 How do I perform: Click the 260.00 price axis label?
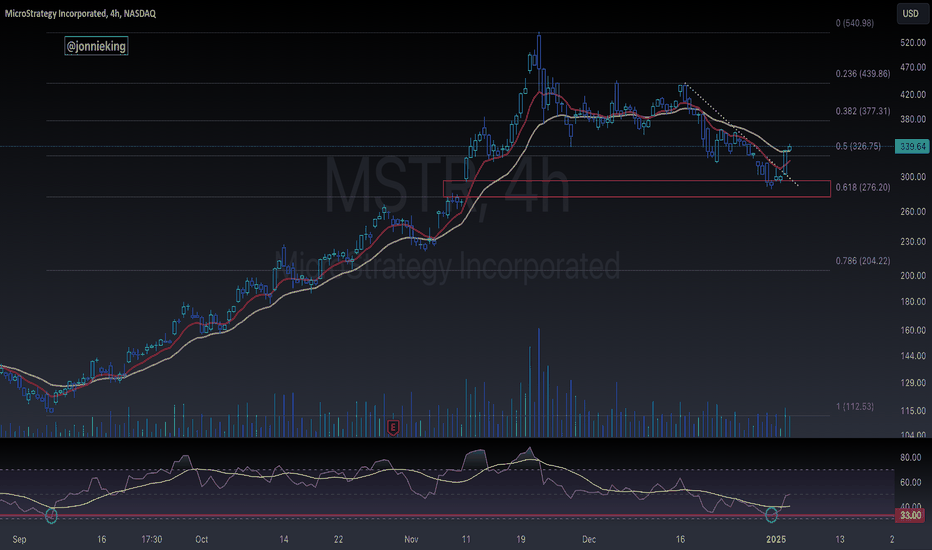point(913,212)
